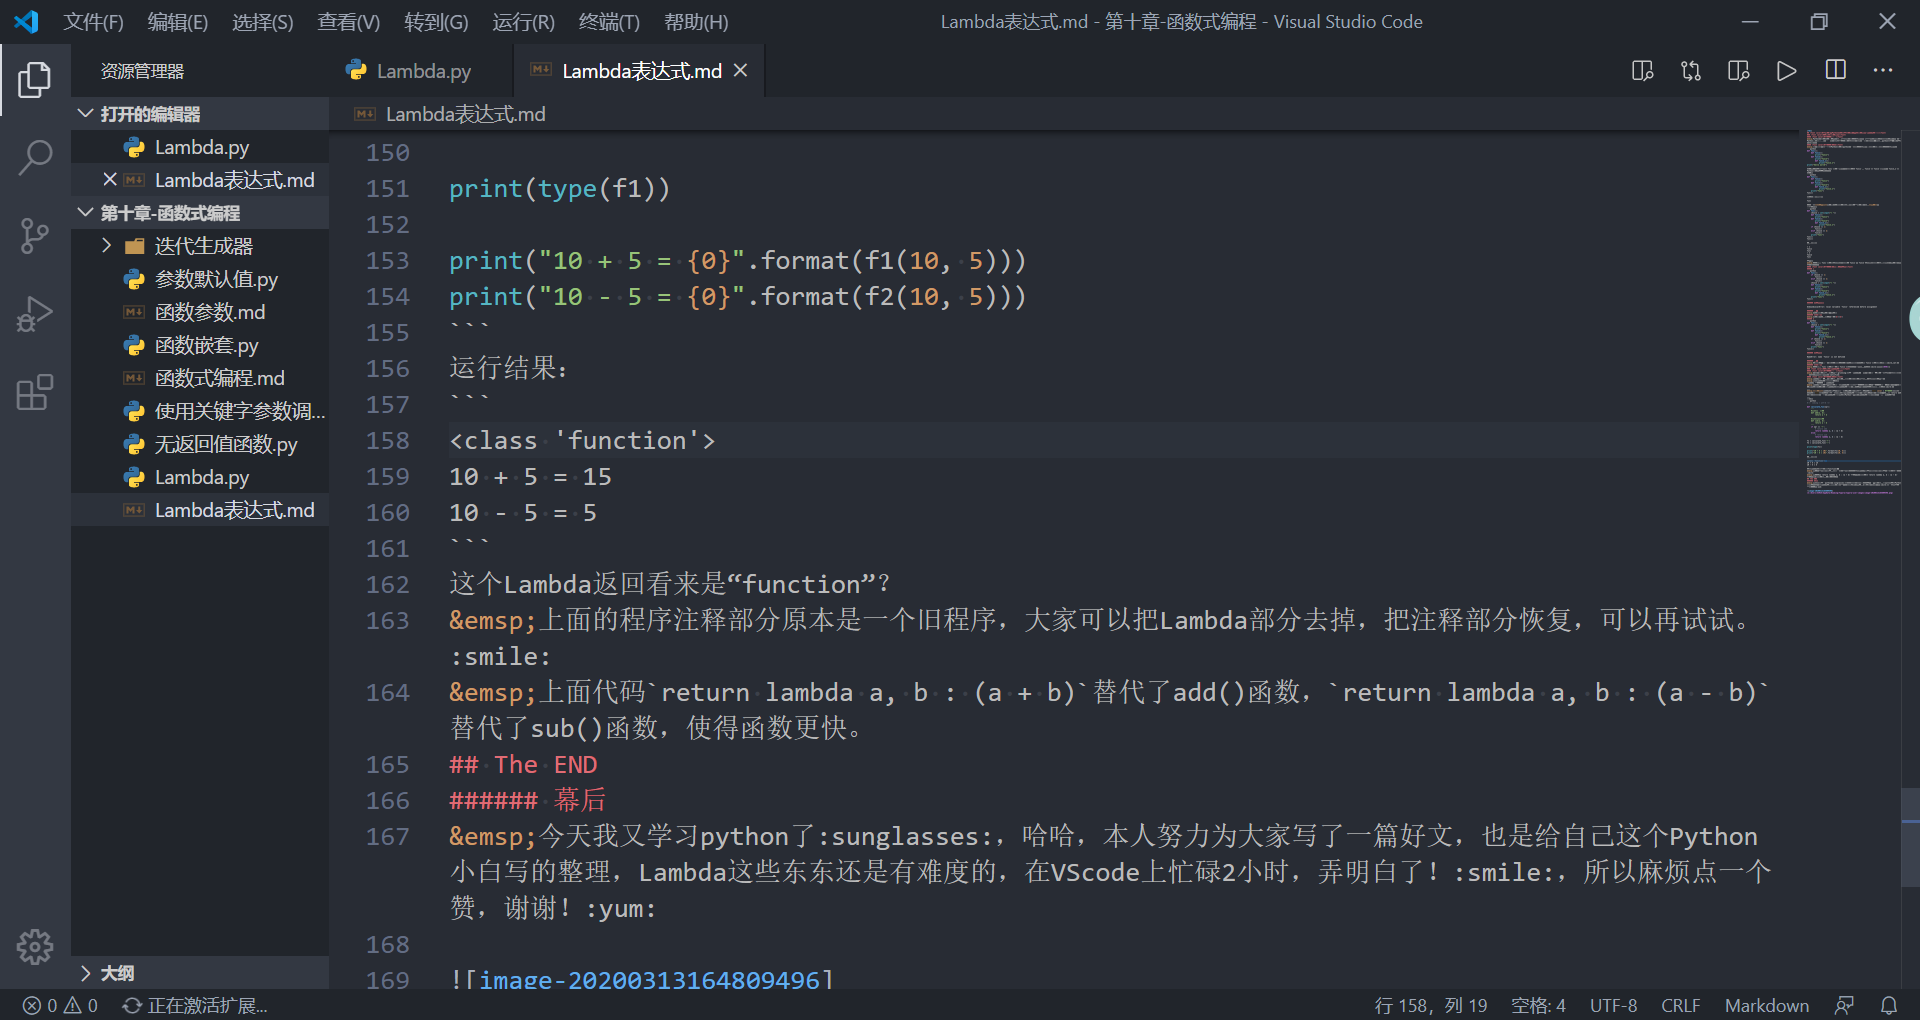Open preview to the side icon

1643,71
